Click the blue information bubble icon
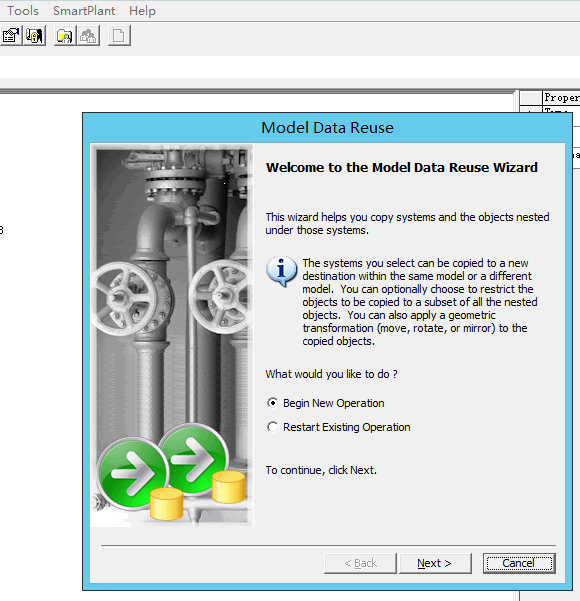 [282, 271]
